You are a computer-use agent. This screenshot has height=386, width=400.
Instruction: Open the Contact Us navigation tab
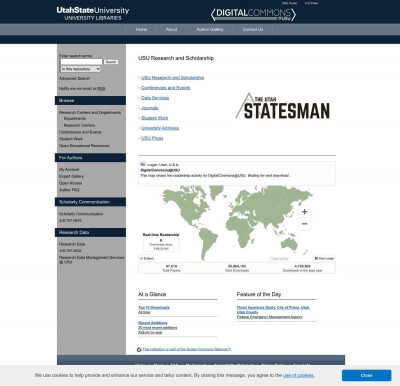253,29
